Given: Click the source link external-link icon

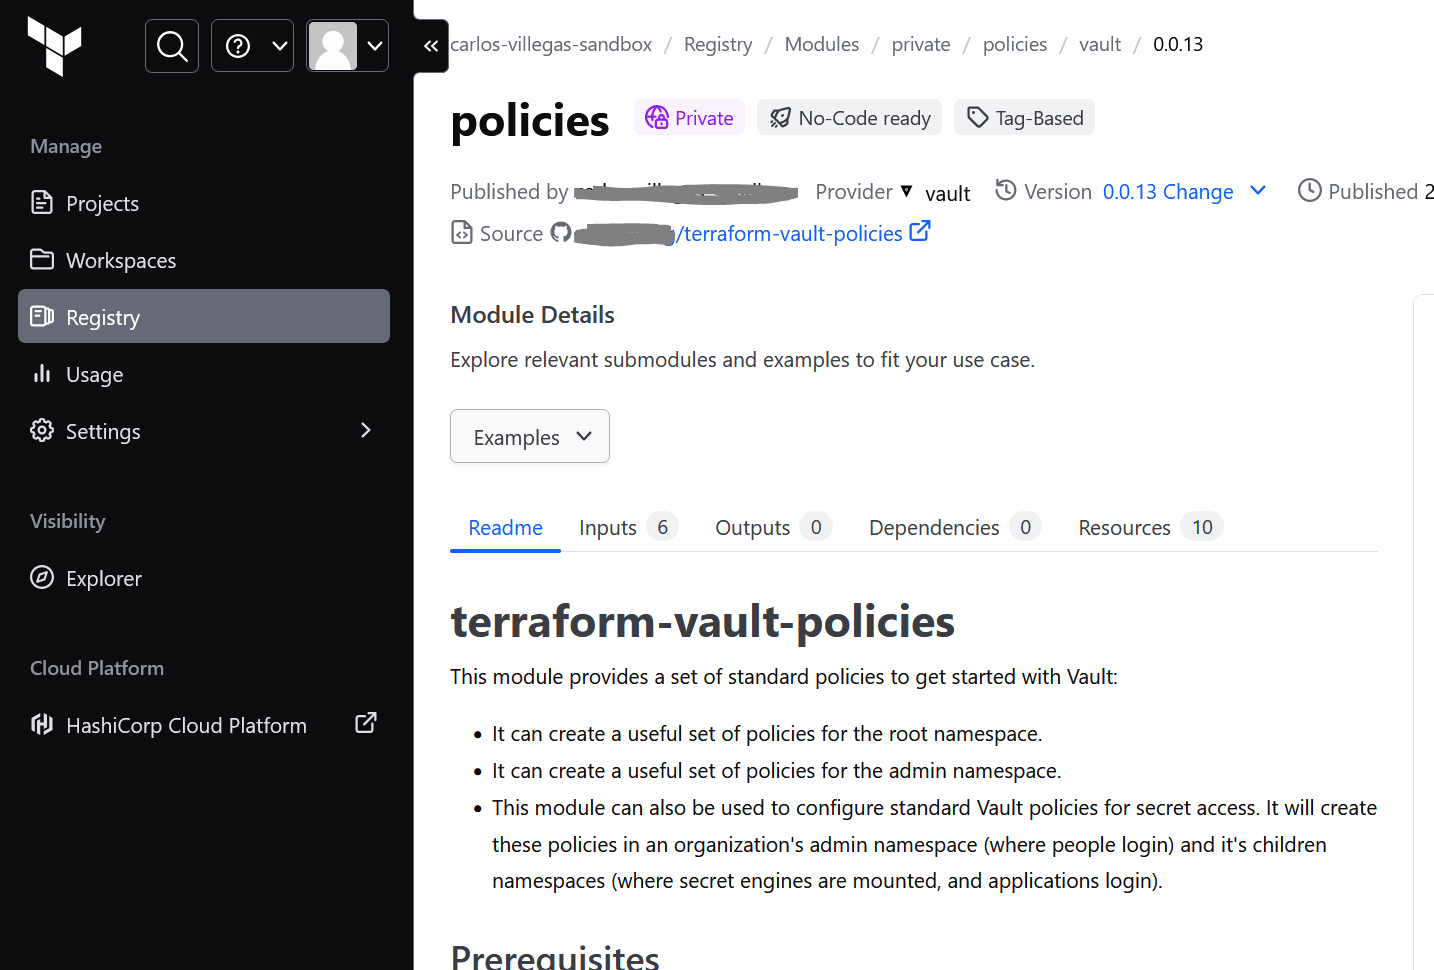Looking at the screenshot, I should click(x=920, y=231).
